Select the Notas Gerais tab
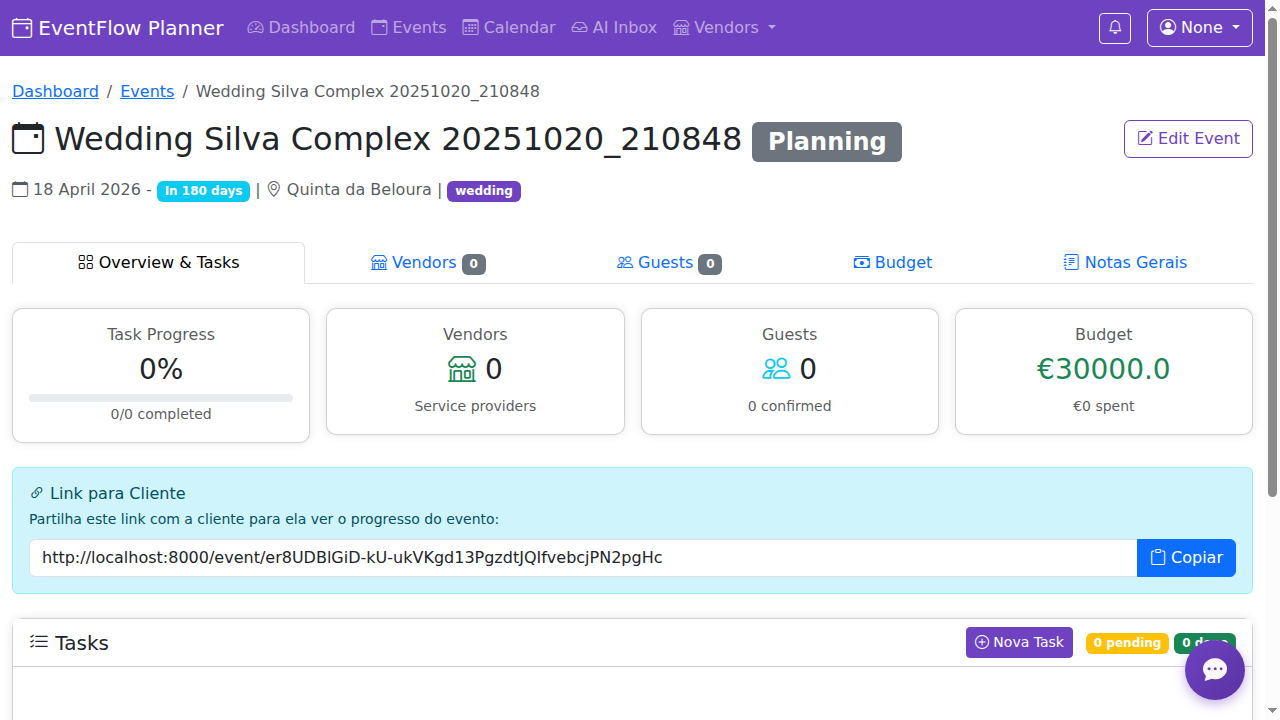 (1124, 263)
